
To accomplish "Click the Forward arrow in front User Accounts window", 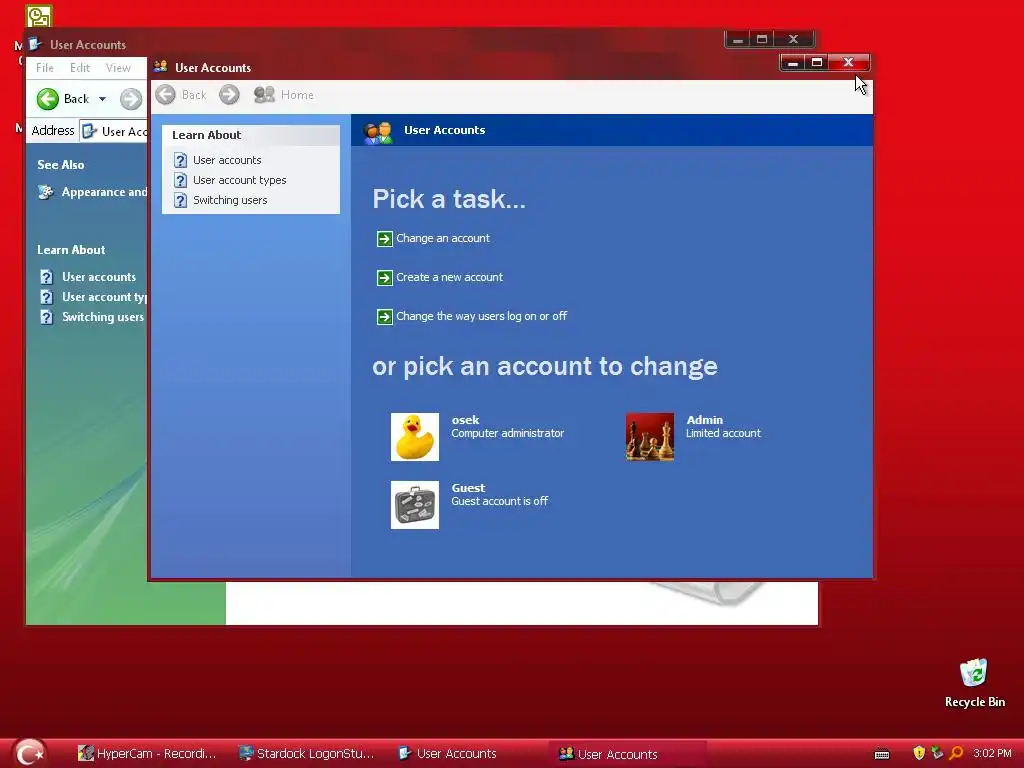I will [x=229, y=95].
